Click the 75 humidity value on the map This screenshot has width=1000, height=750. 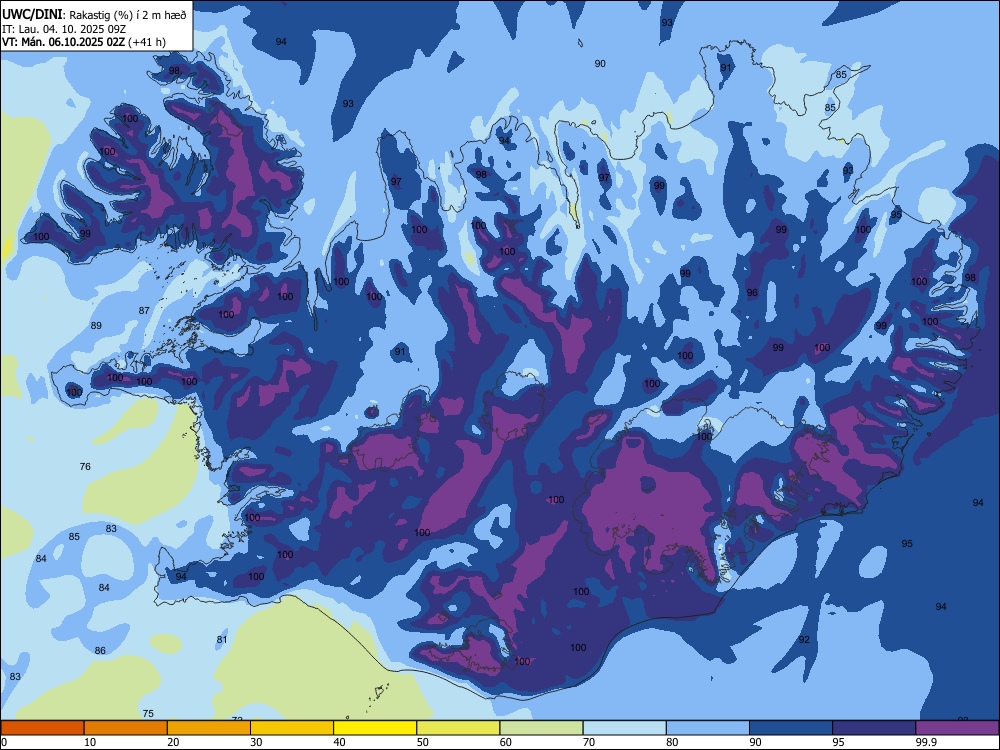pyautogui.click(x=148, y=714)
